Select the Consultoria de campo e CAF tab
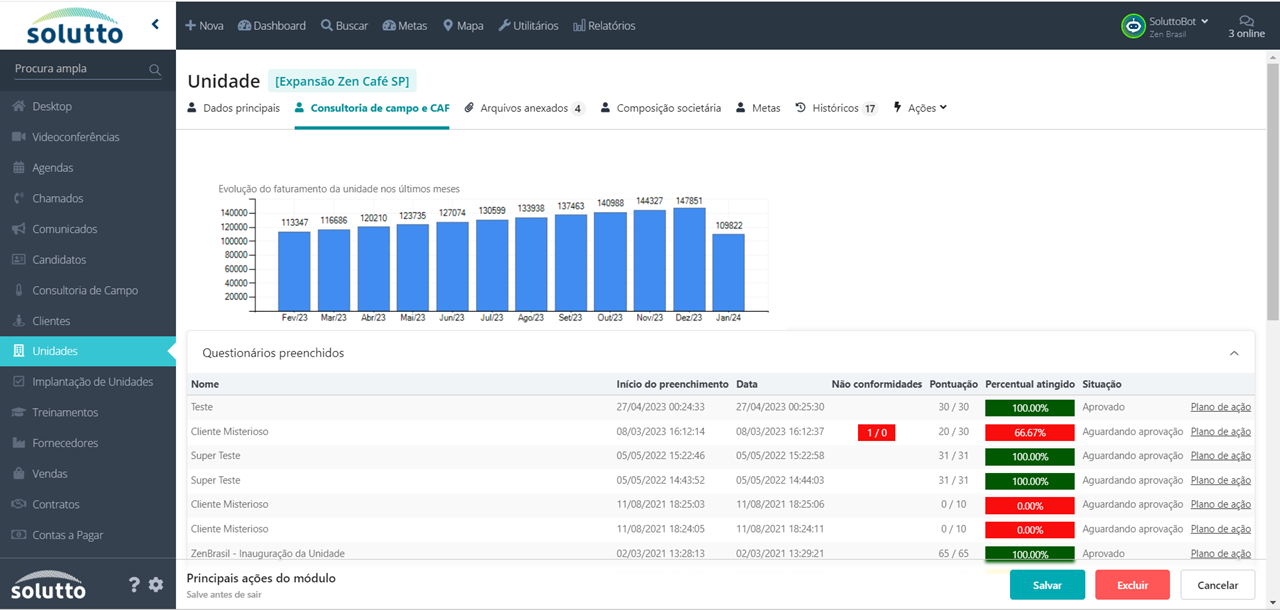1280x610 pixels. [x=372, y=108]
